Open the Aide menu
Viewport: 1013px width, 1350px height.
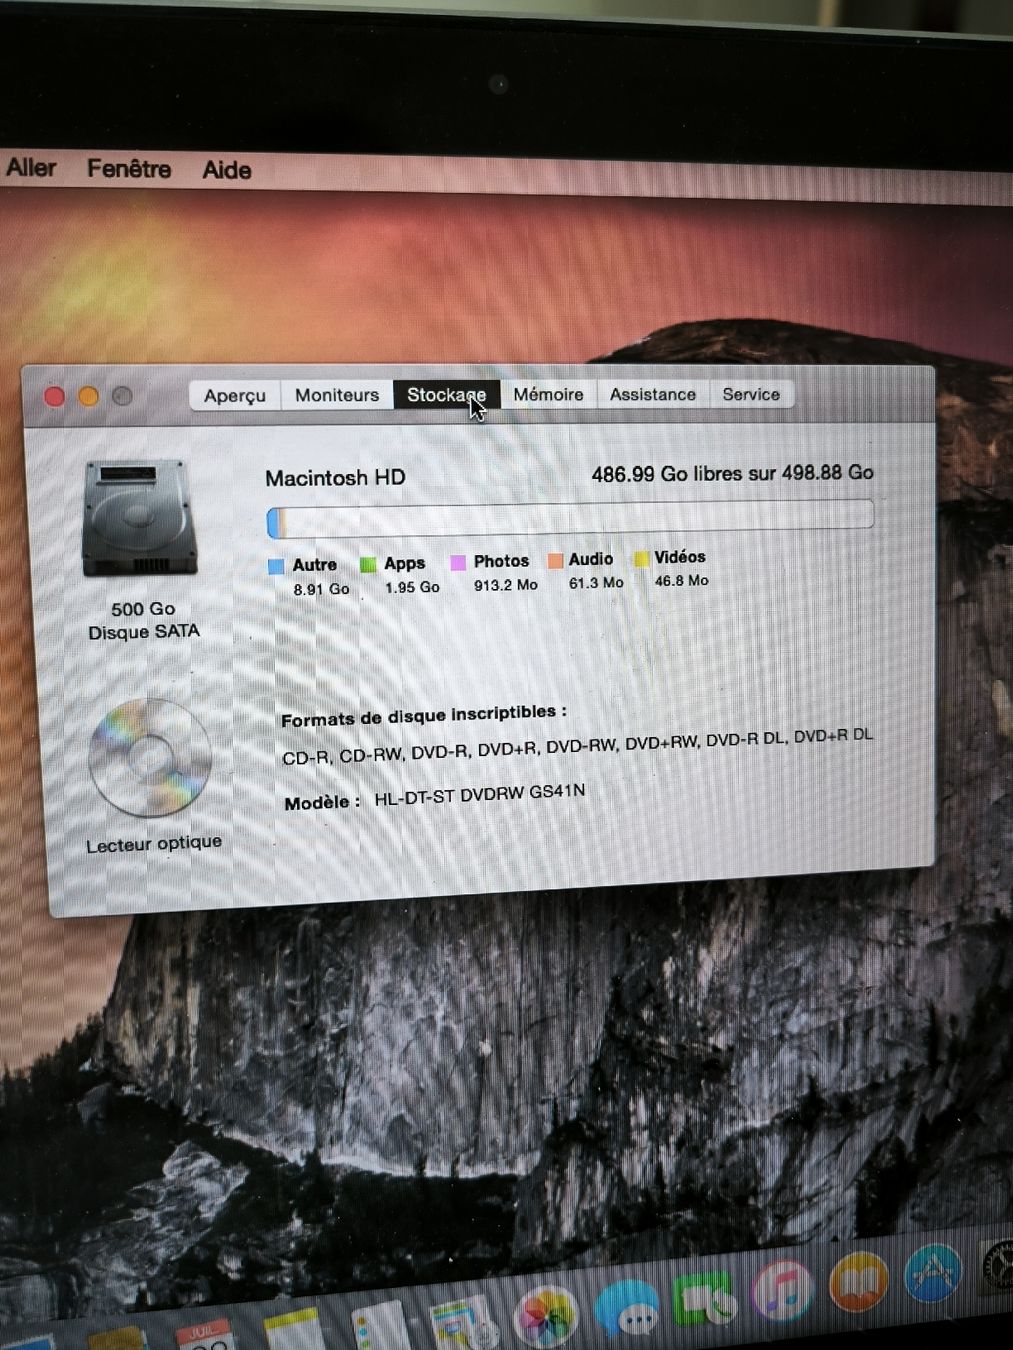pos(226,170)
